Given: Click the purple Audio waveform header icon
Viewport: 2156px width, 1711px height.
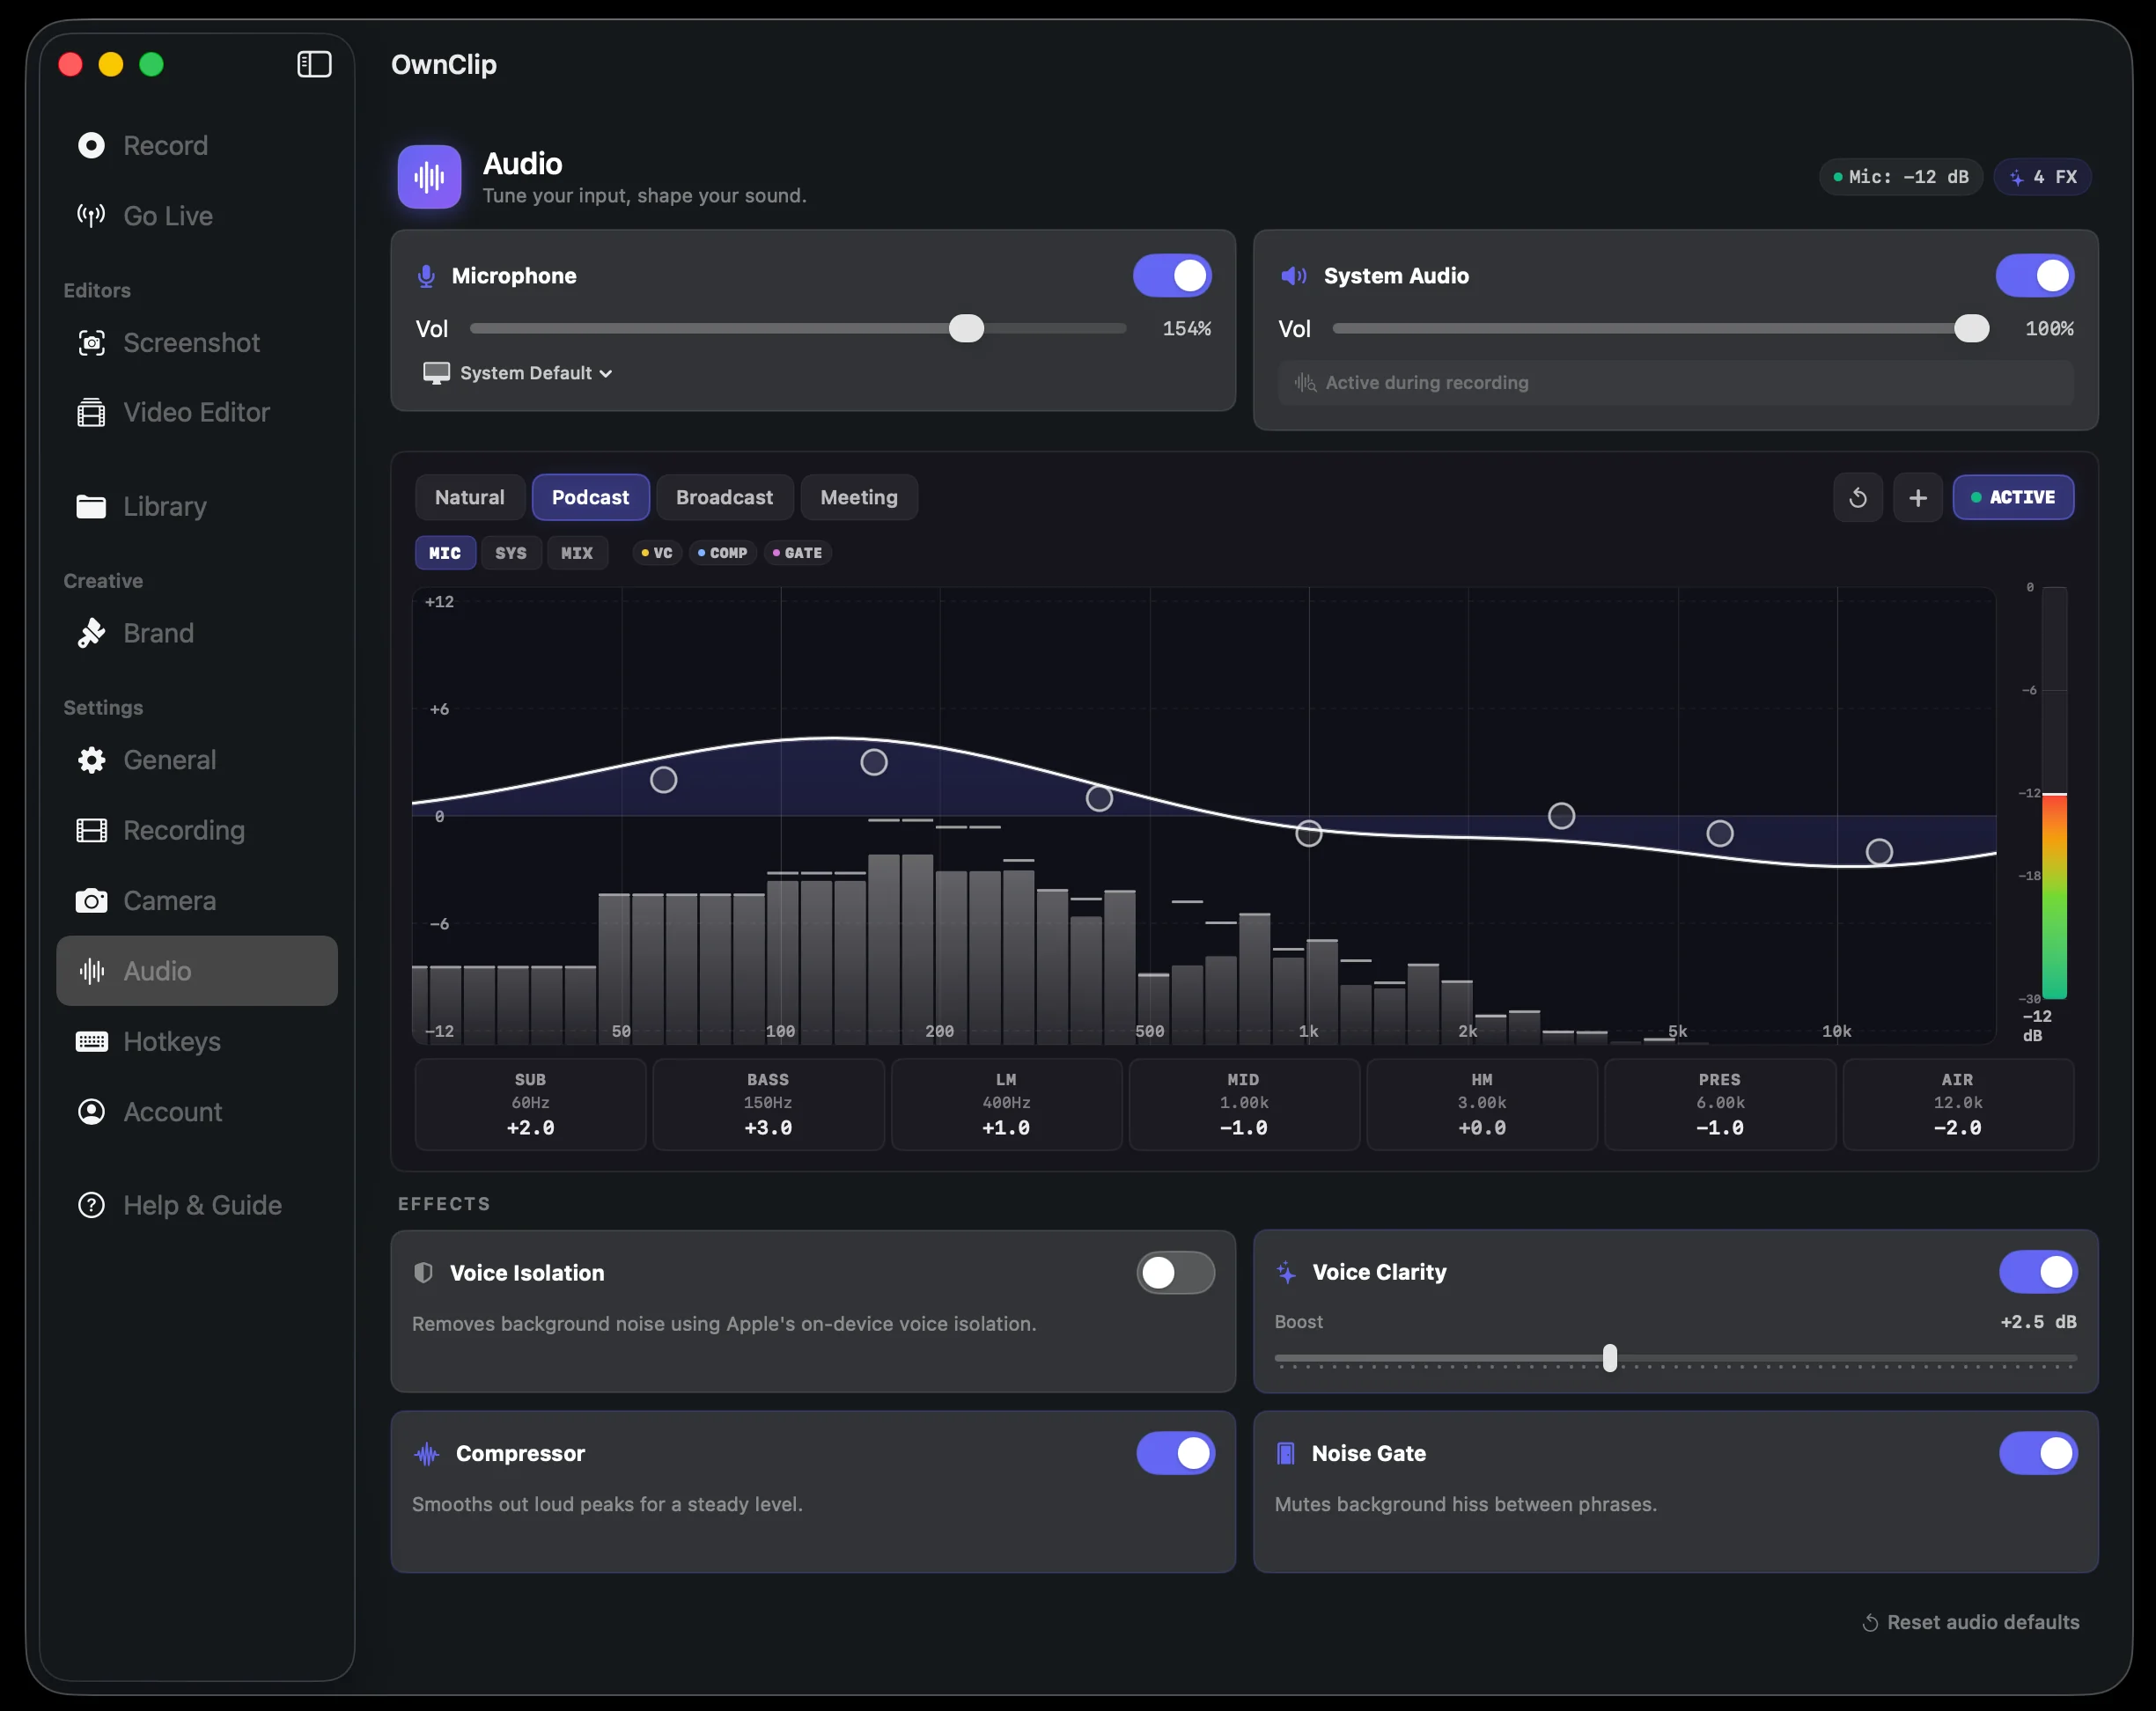Looking at the screenshot, I should (429, 177).
